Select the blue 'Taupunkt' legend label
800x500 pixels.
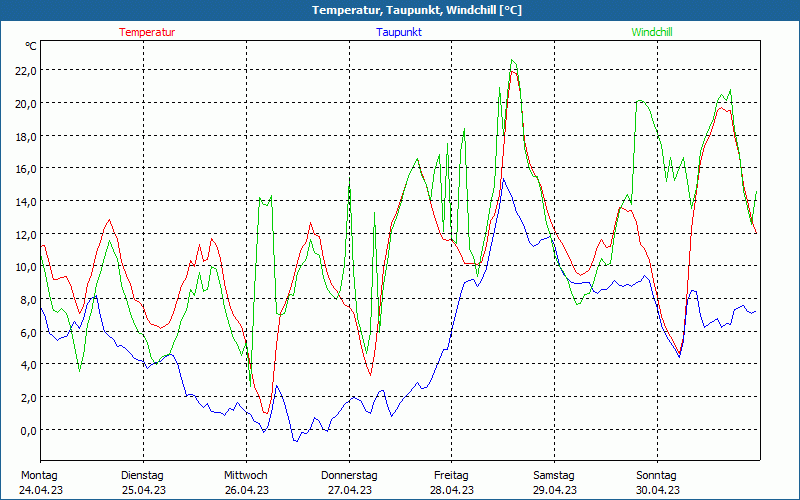tap(399, 32)
